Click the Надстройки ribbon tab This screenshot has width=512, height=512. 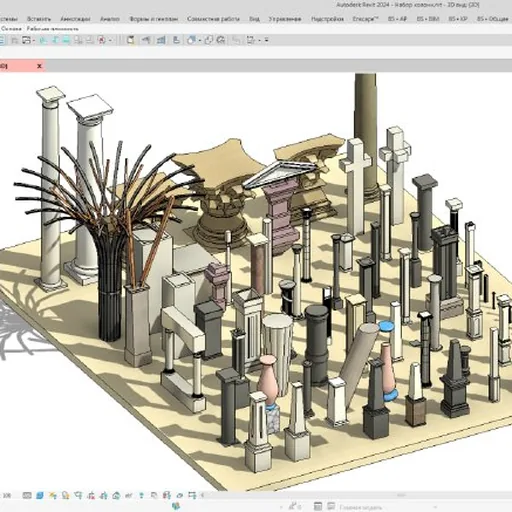click(x=327, y=19)
